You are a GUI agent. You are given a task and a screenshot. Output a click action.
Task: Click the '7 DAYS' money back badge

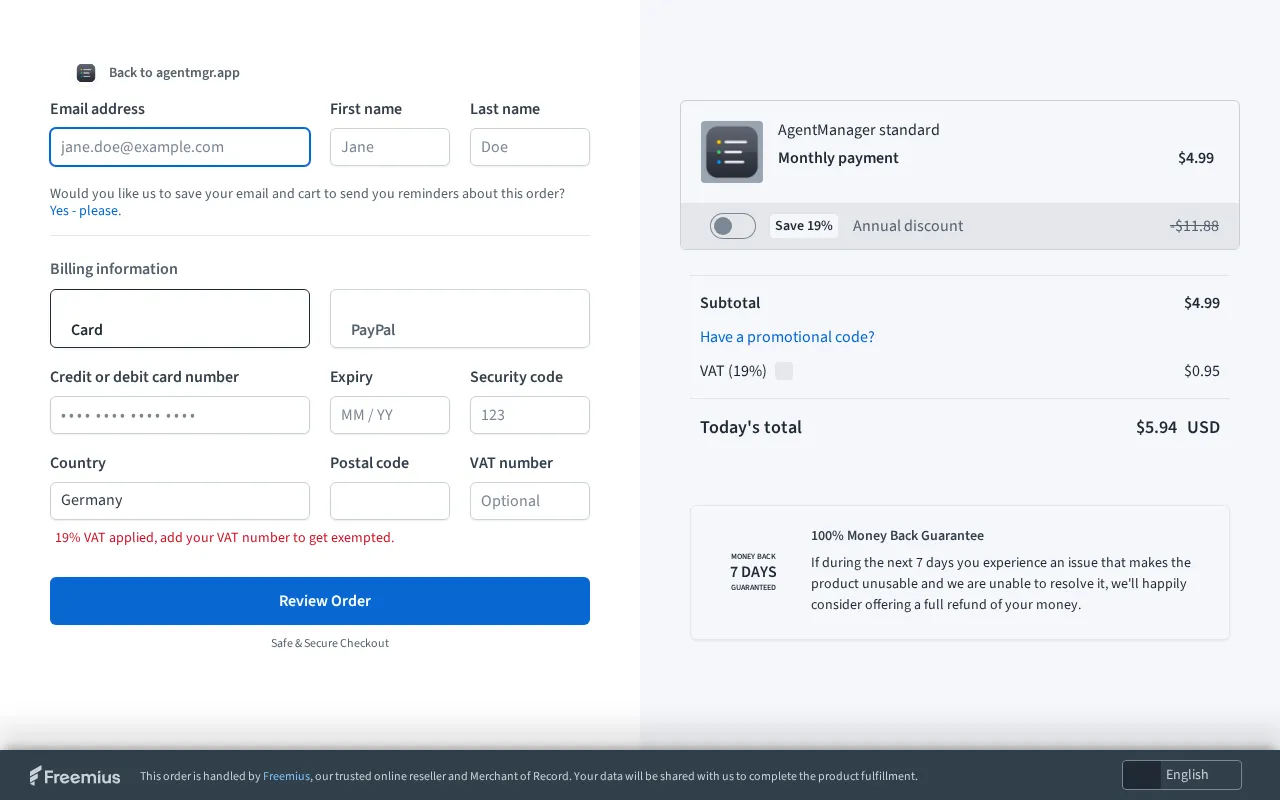753,572
